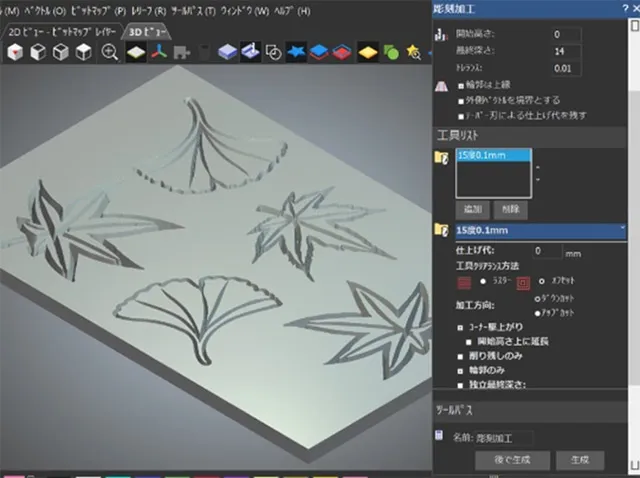Screen dimensions: 640x478
Task: Open tool database folder icon beside tool list
Action: click(x=441, y=157)
